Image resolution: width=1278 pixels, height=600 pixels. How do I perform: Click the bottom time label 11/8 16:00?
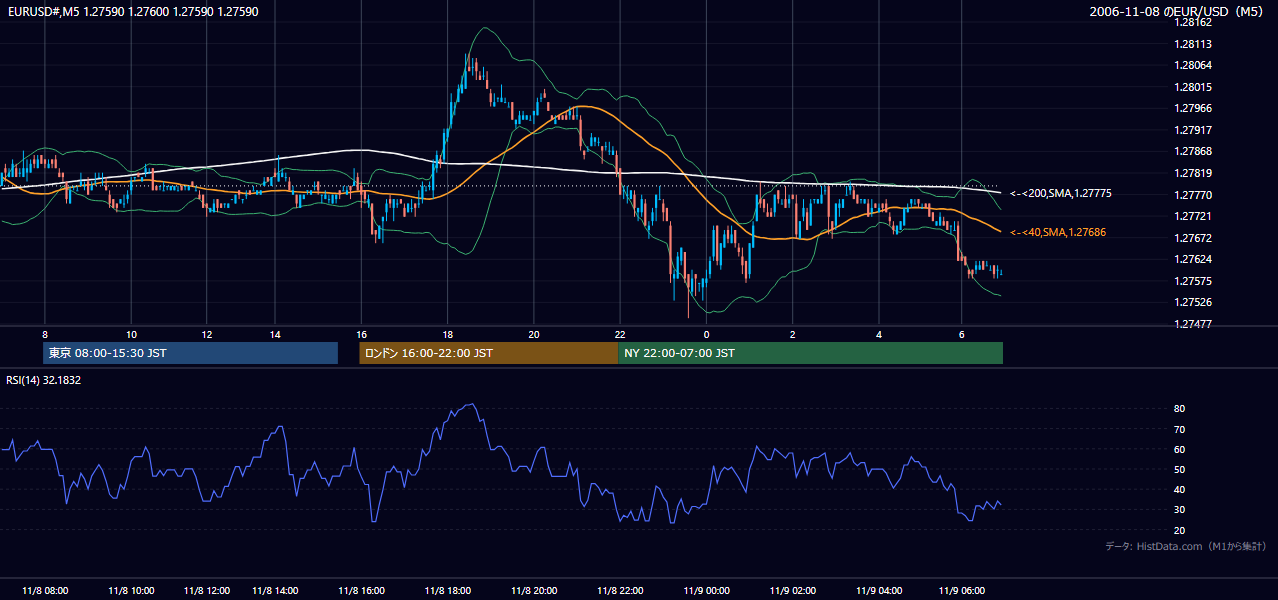coord(361,591)
